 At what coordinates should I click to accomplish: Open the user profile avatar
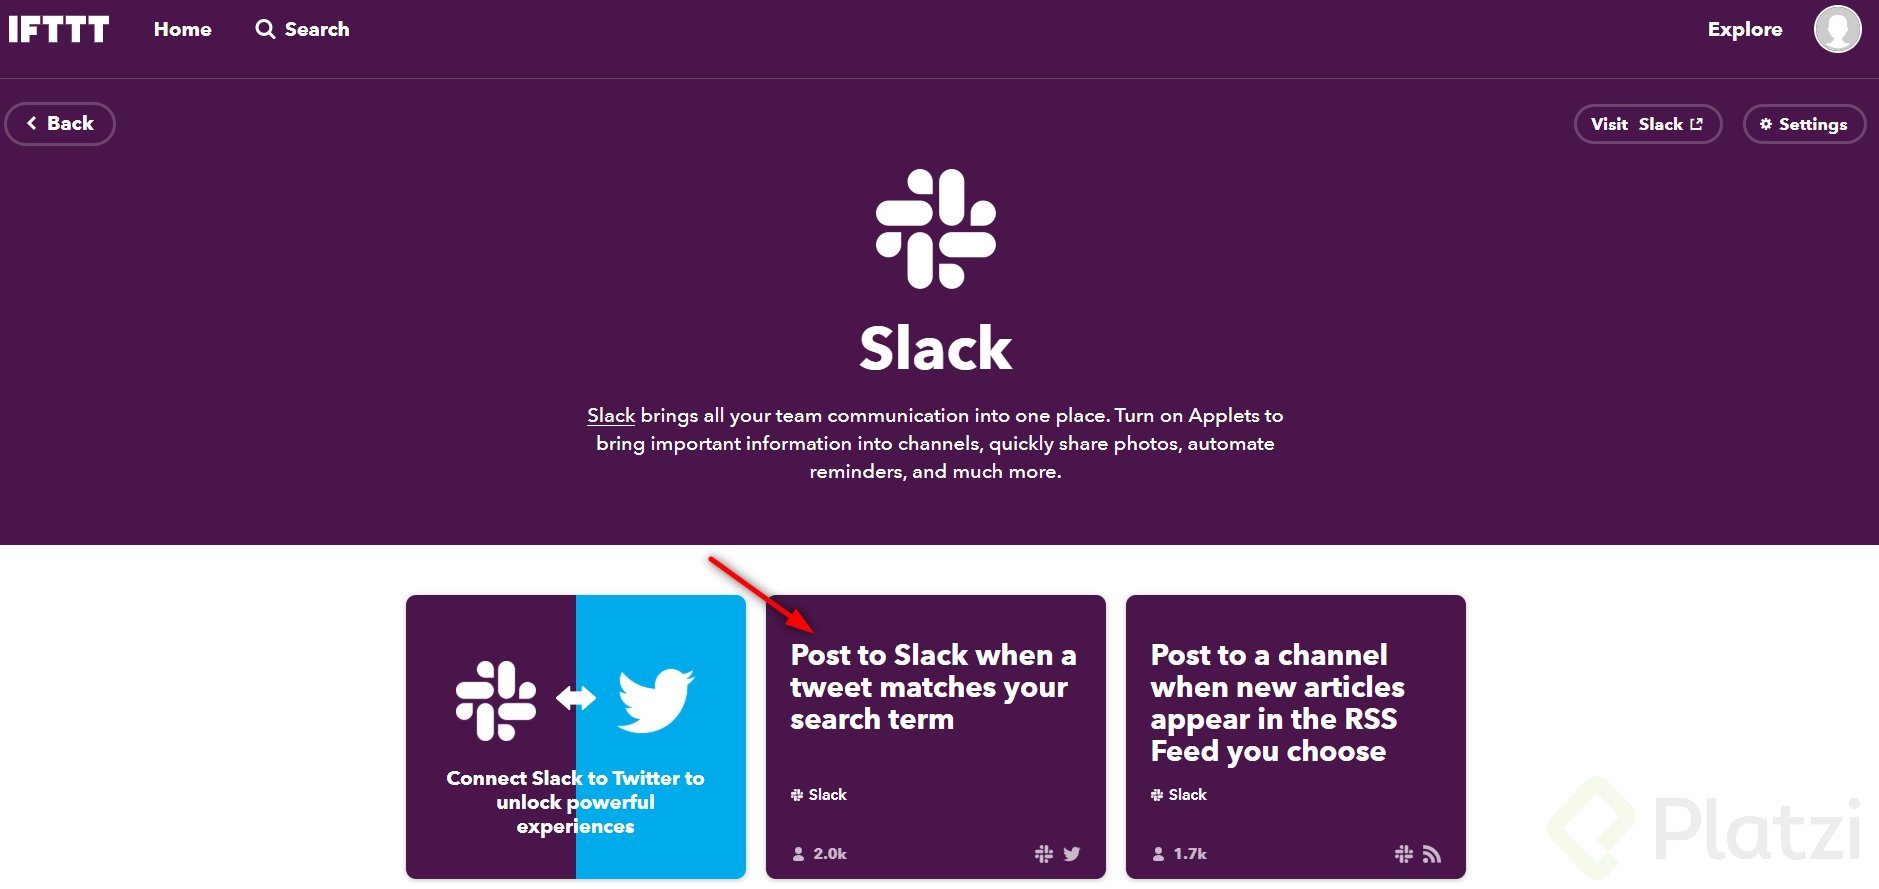click(1837, 29)
